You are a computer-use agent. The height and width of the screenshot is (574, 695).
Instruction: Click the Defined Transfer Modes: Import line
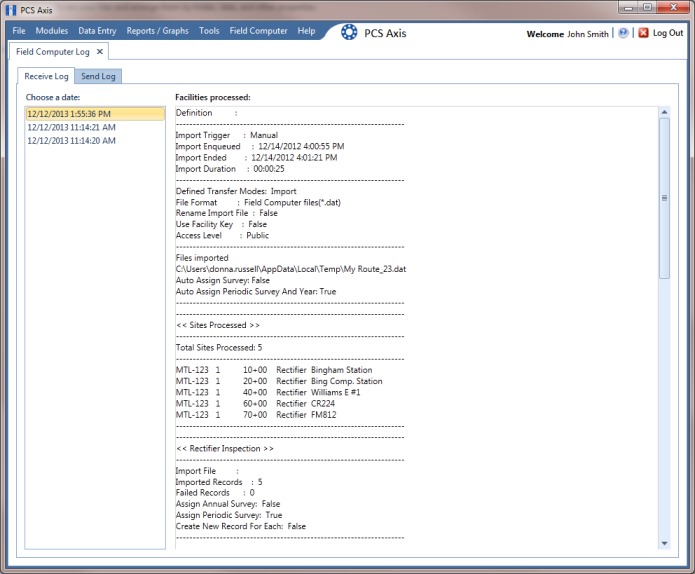236,191
